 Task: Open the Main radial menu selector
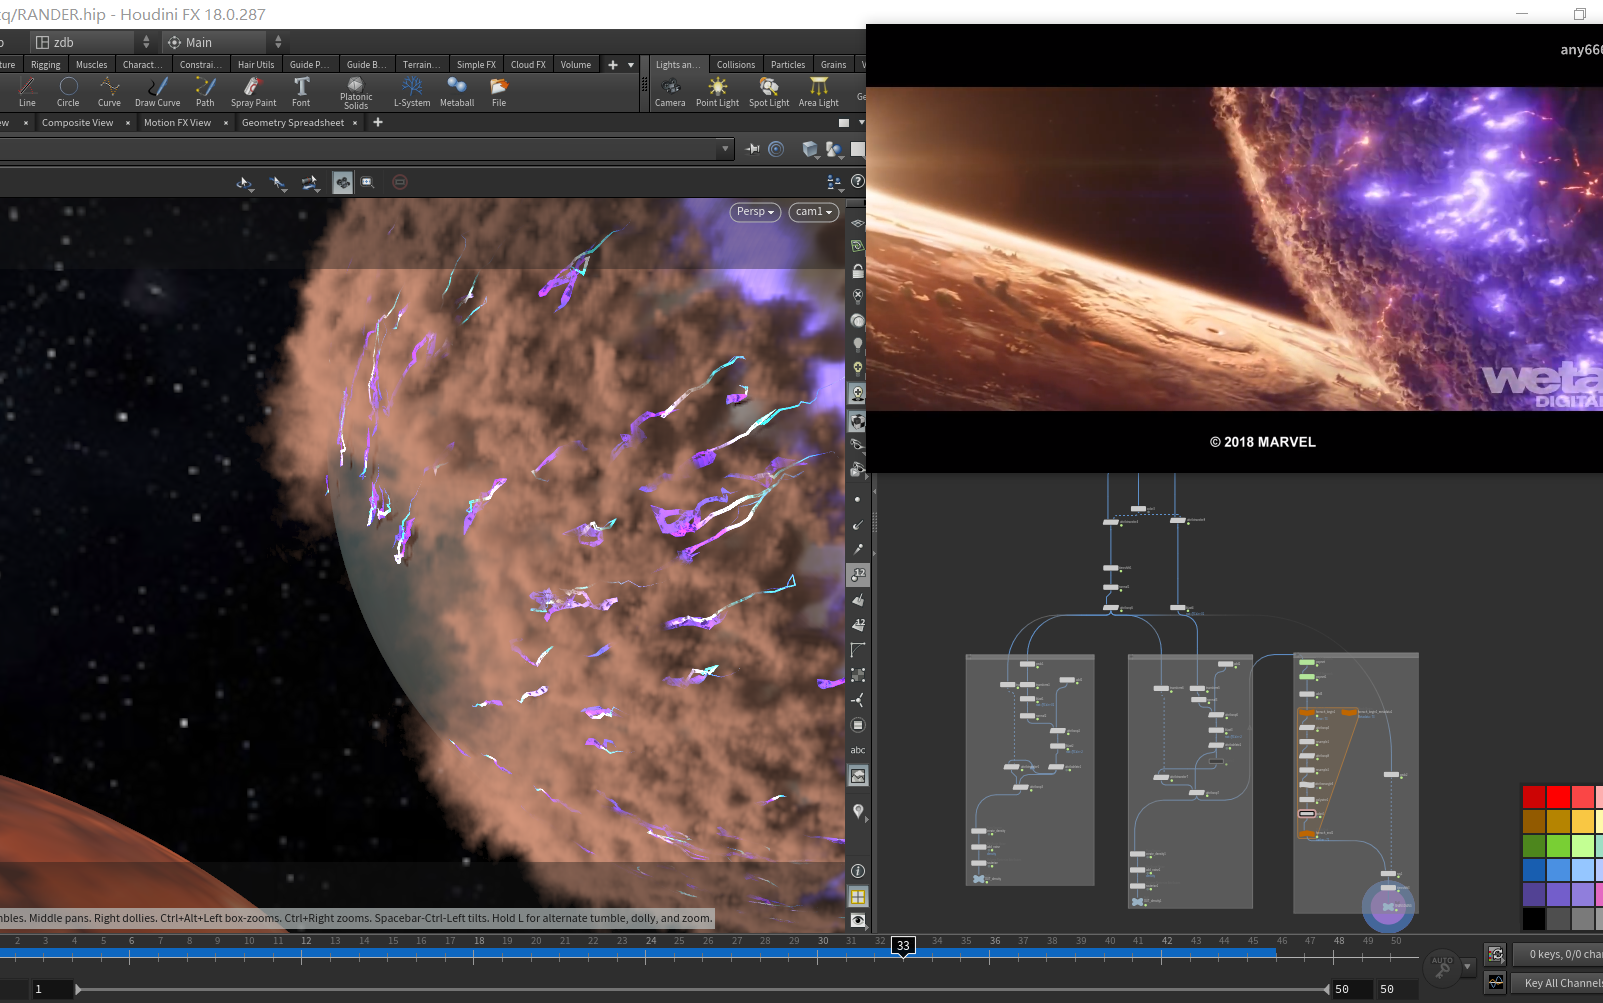[x=225, y=42]
